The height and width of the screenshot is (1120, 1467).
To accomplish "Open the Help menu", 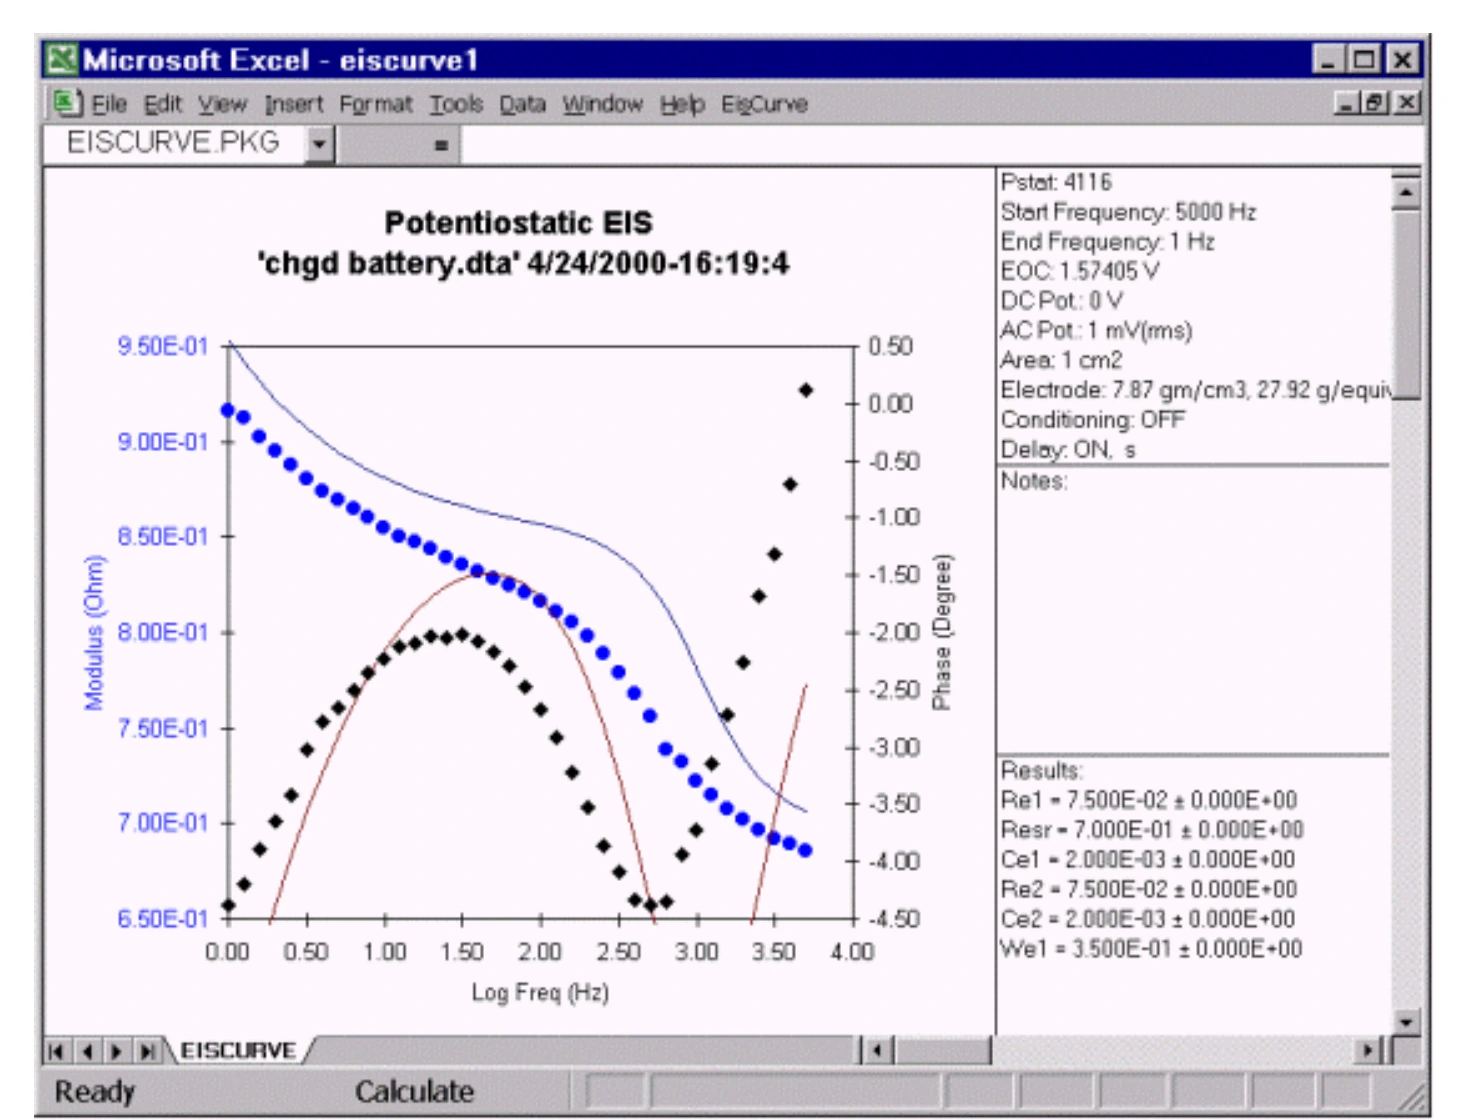I will (x=682, y=104).
